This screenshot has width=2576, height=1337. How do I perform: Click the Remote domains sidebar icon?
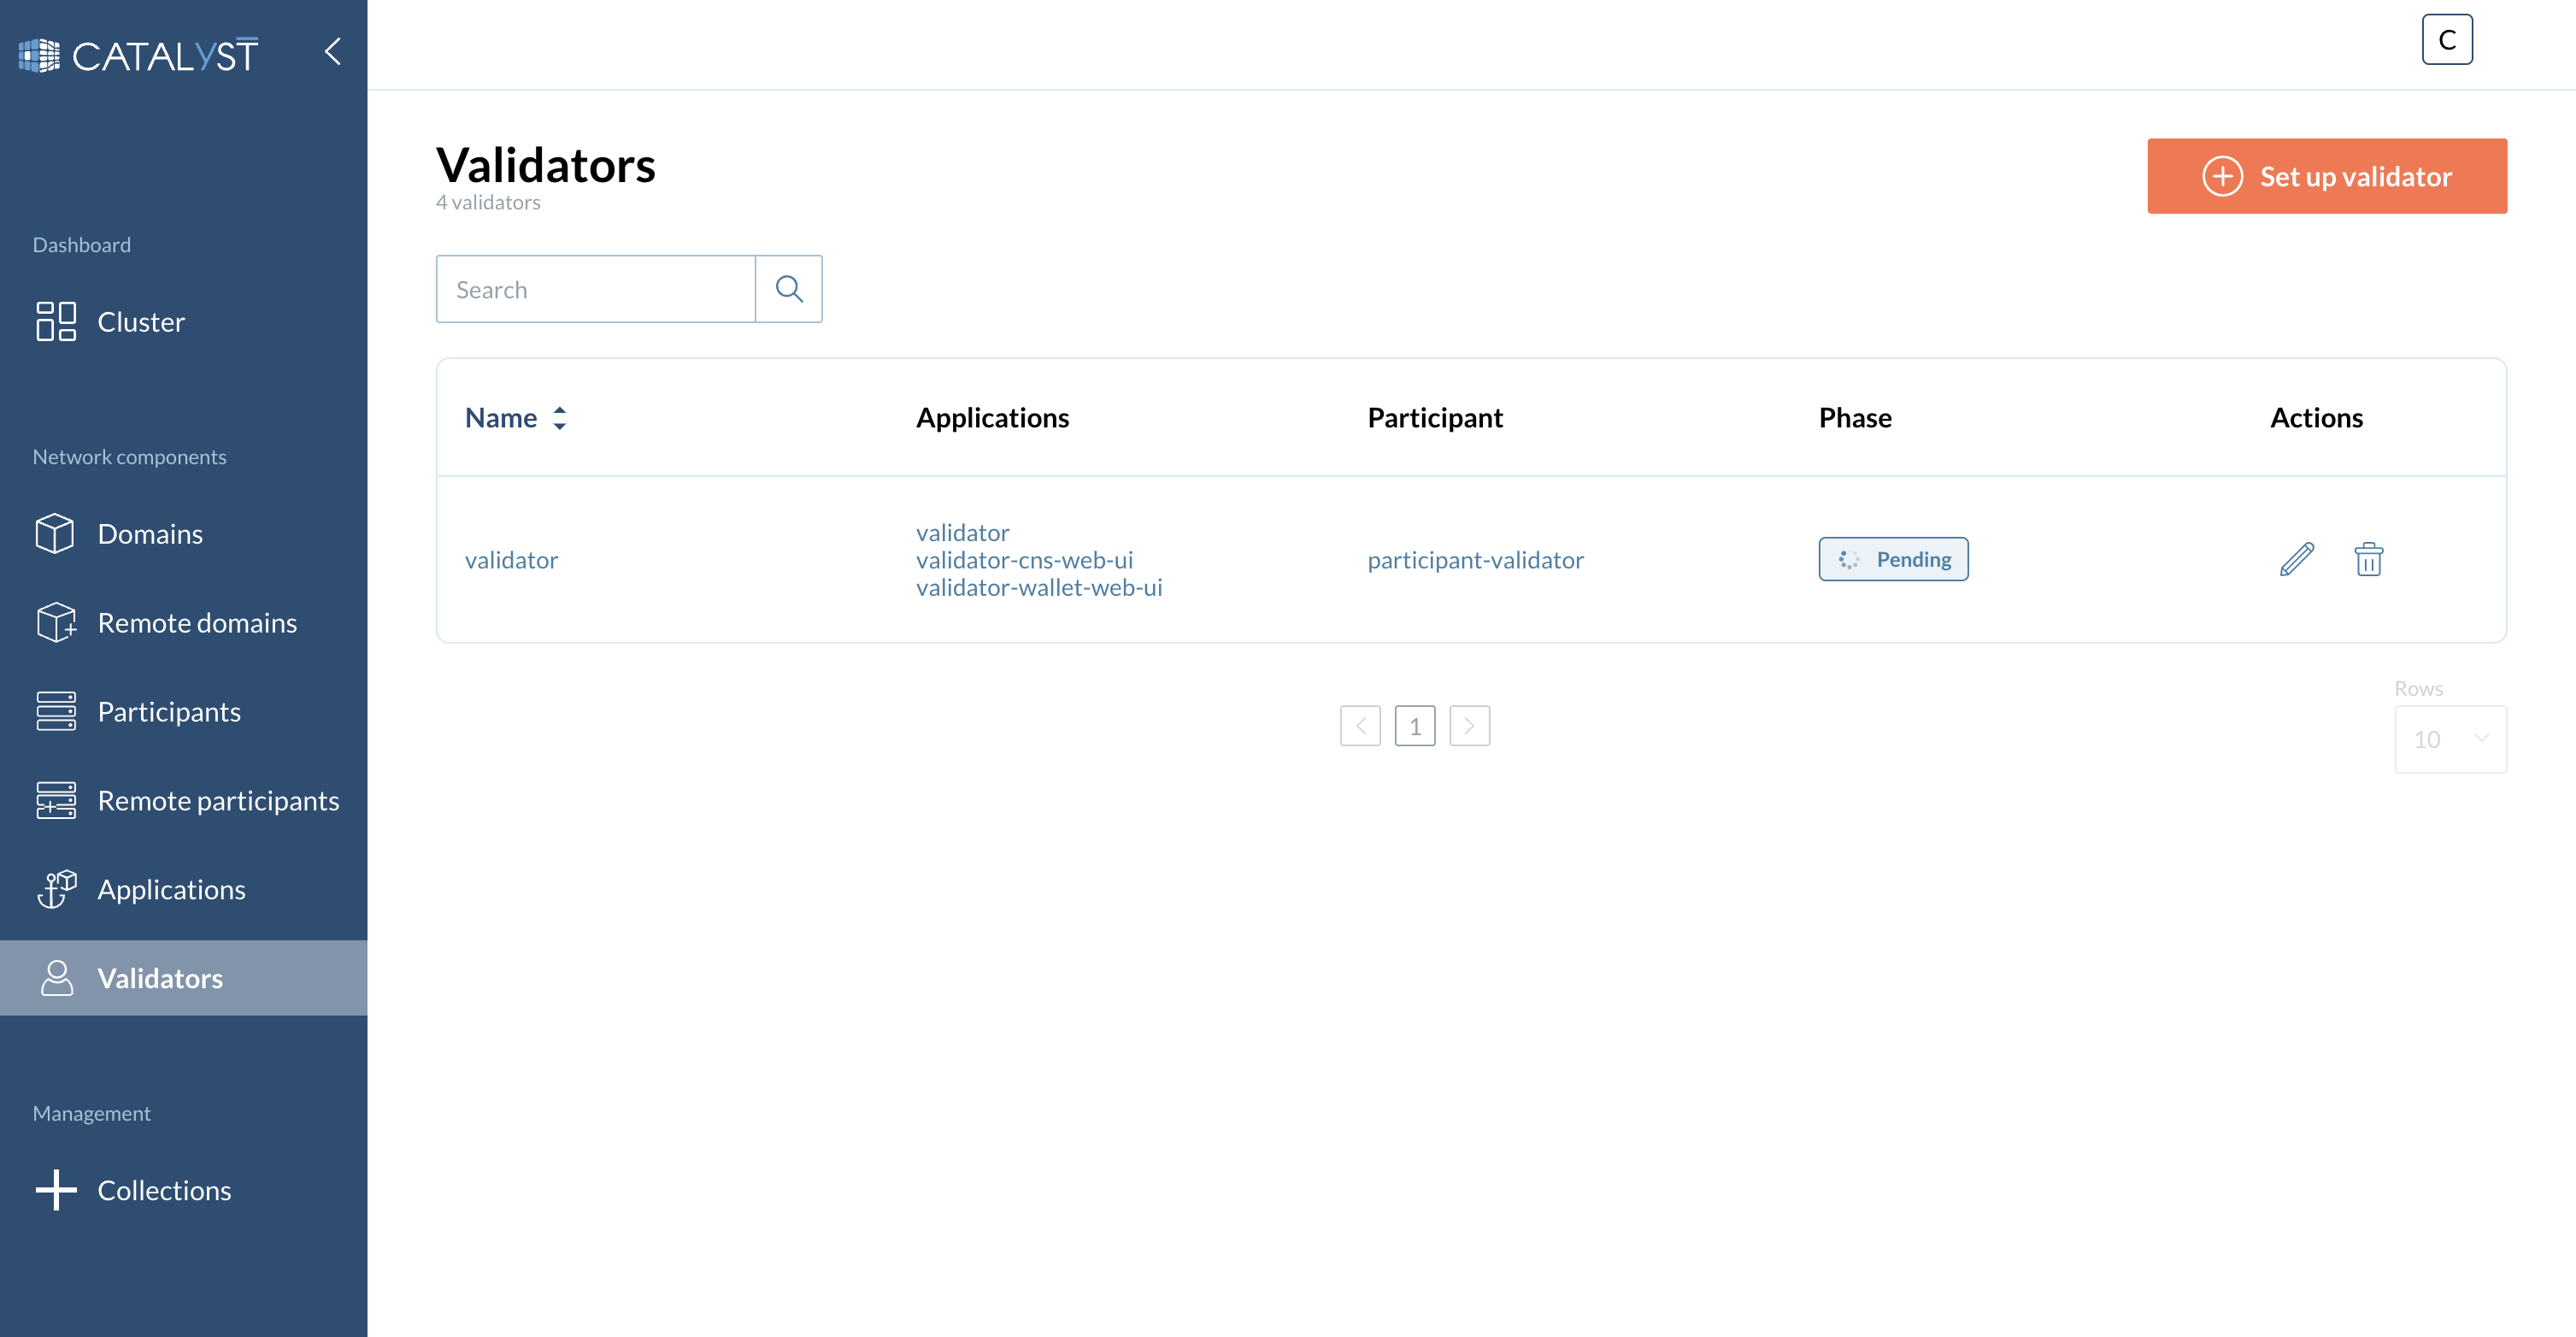(x=56, y=622)
